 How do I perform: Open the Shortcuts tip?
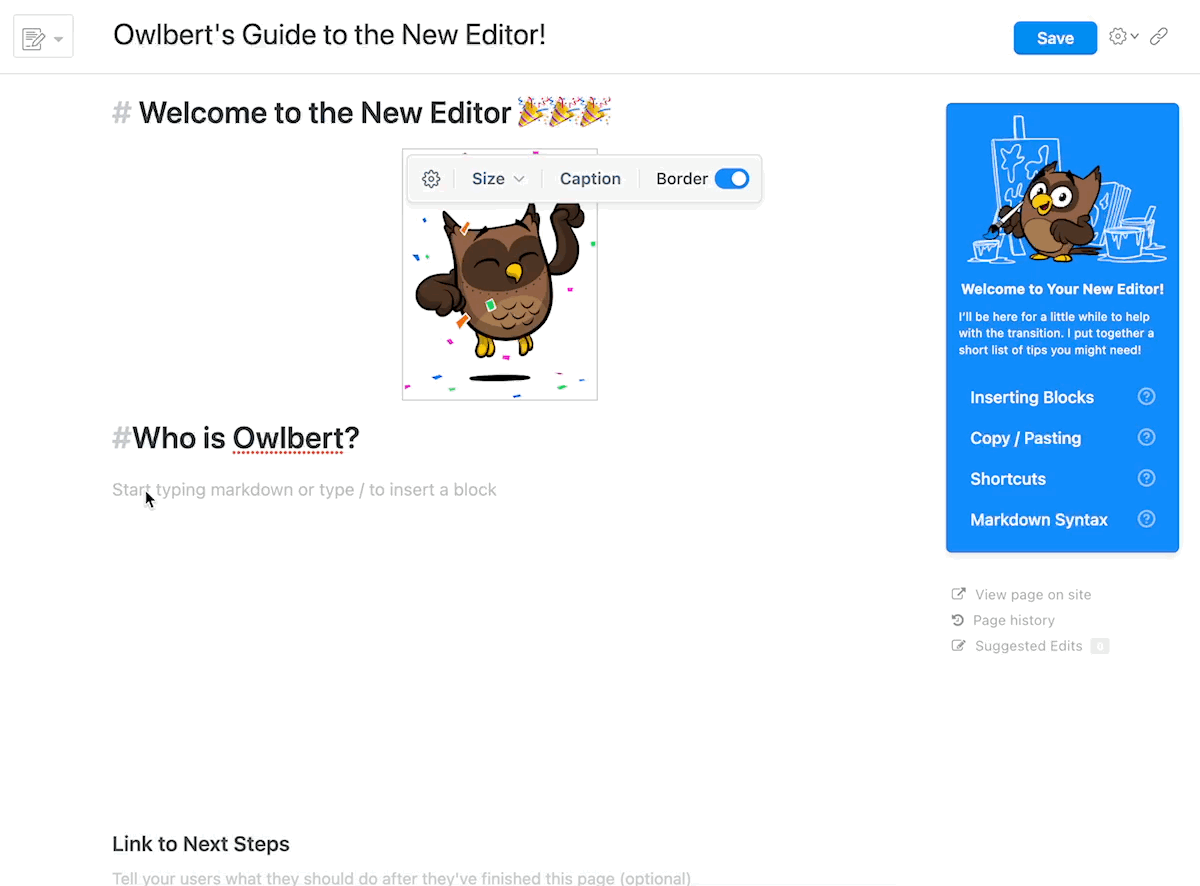click(x=1008, y=479)
